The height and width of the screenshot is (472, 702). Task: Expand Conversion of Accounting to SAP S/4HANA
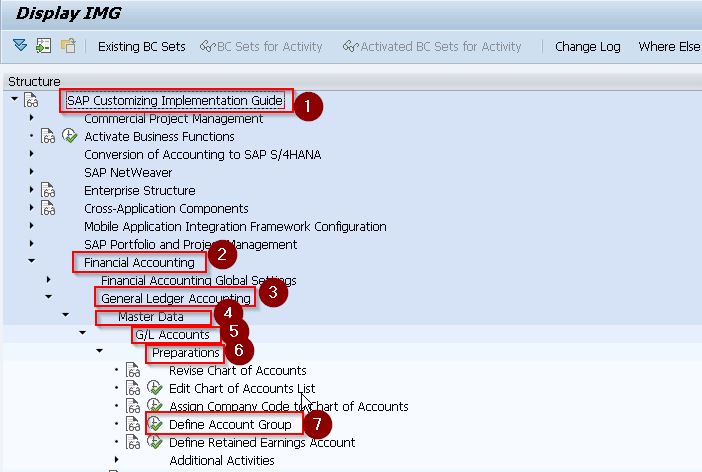click(x=31, y=154)
